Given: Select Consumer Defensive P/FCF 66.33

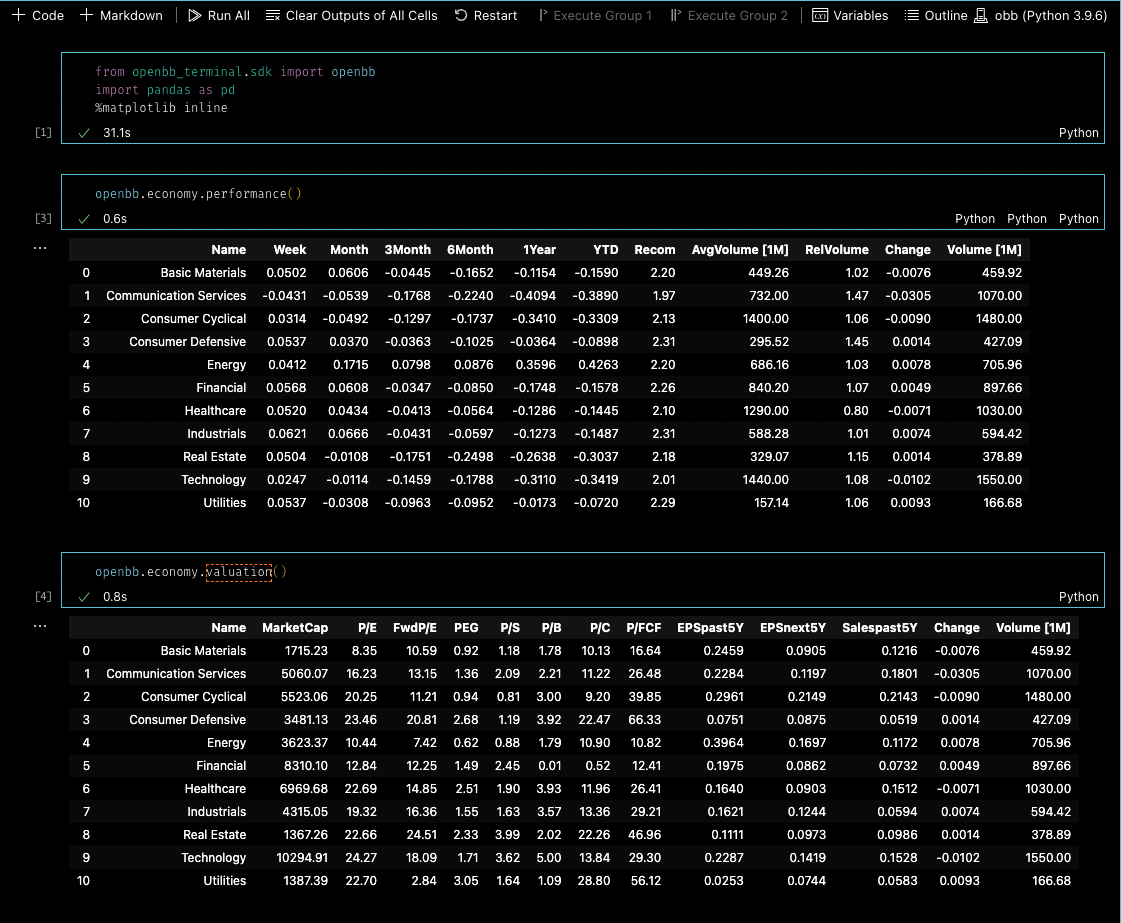Looking at the screenshot, I should coord(645,719).
